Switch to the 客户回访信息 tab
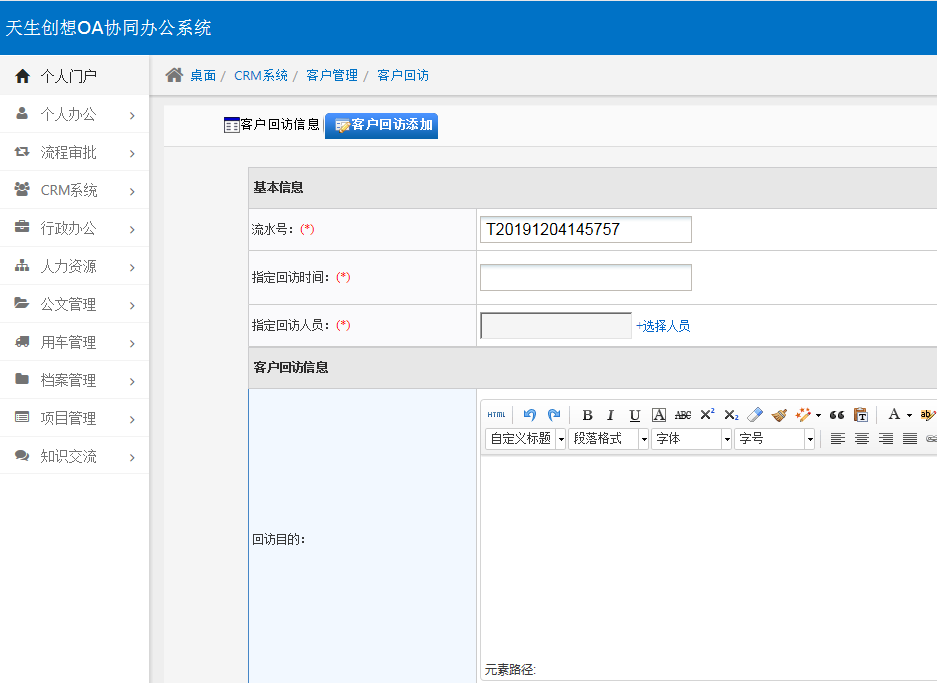937x683 pixels. pos(272,124)
